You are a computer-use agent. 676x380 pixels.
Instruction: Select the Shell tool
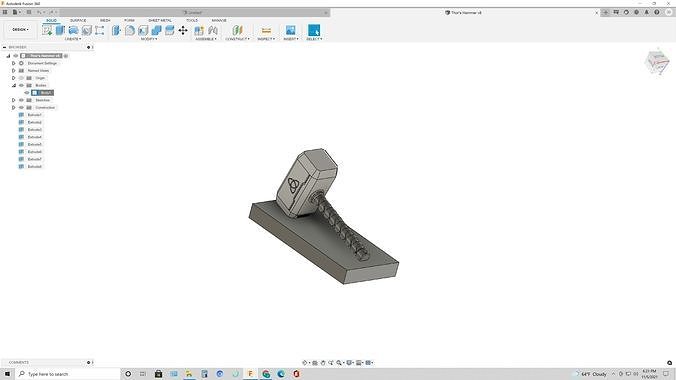tap(143, 30)
